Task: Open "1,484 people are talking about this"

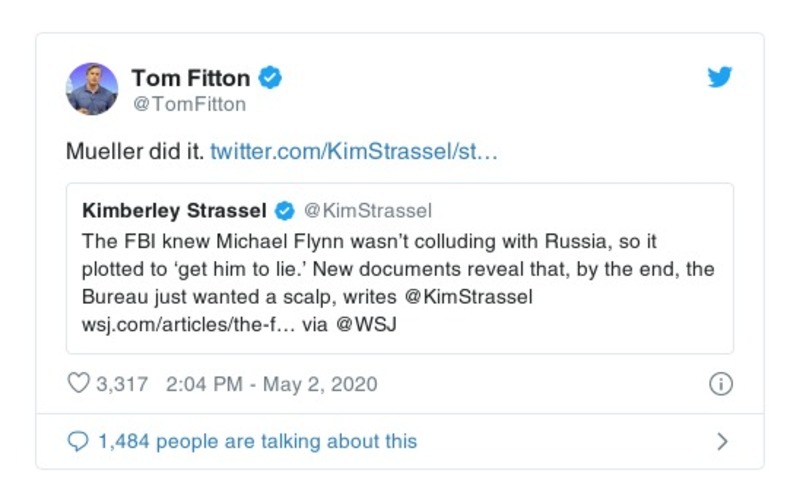Action: (257, 441)
